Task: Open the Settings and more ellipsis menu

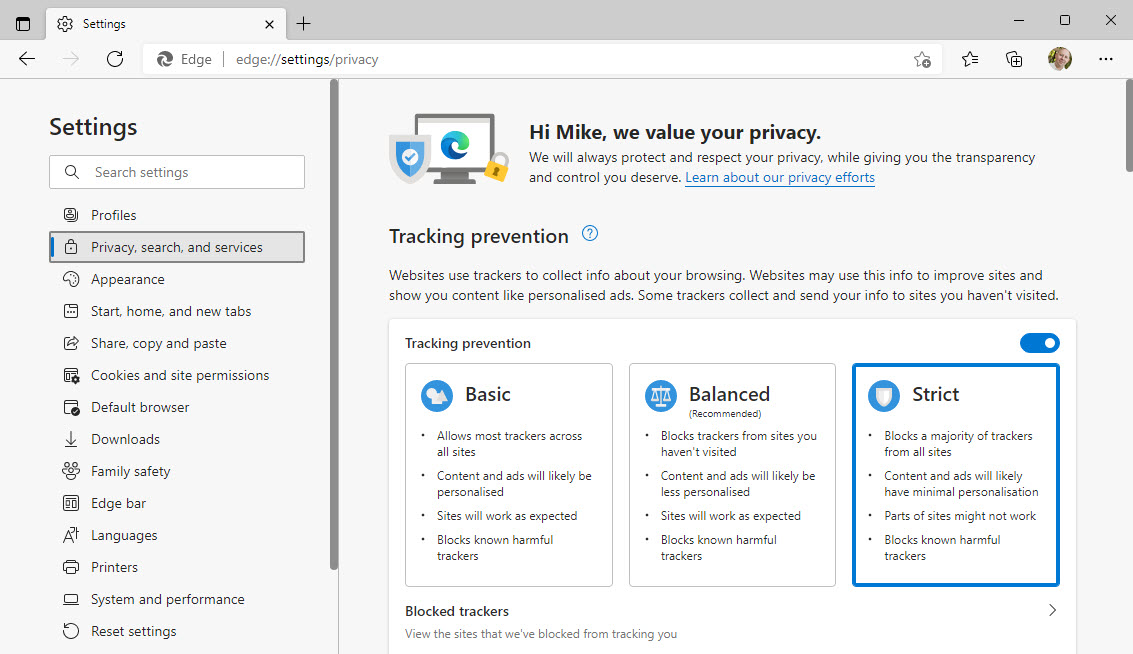Action: pos(1105,59)
